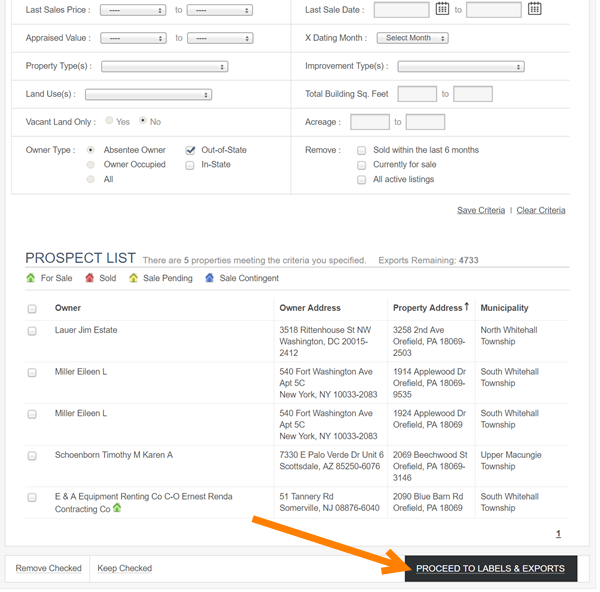Choose Absentee Owner radio button
This screenshot has height=592, width=600.
[90, 150]
